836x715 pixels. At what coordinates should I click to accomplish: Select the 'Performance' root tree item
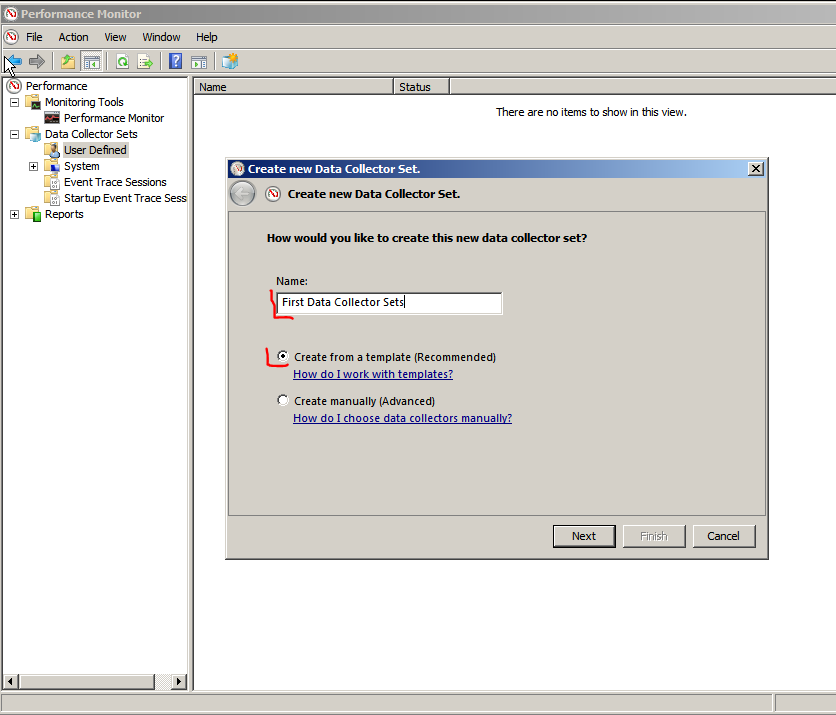click(57, 86)
